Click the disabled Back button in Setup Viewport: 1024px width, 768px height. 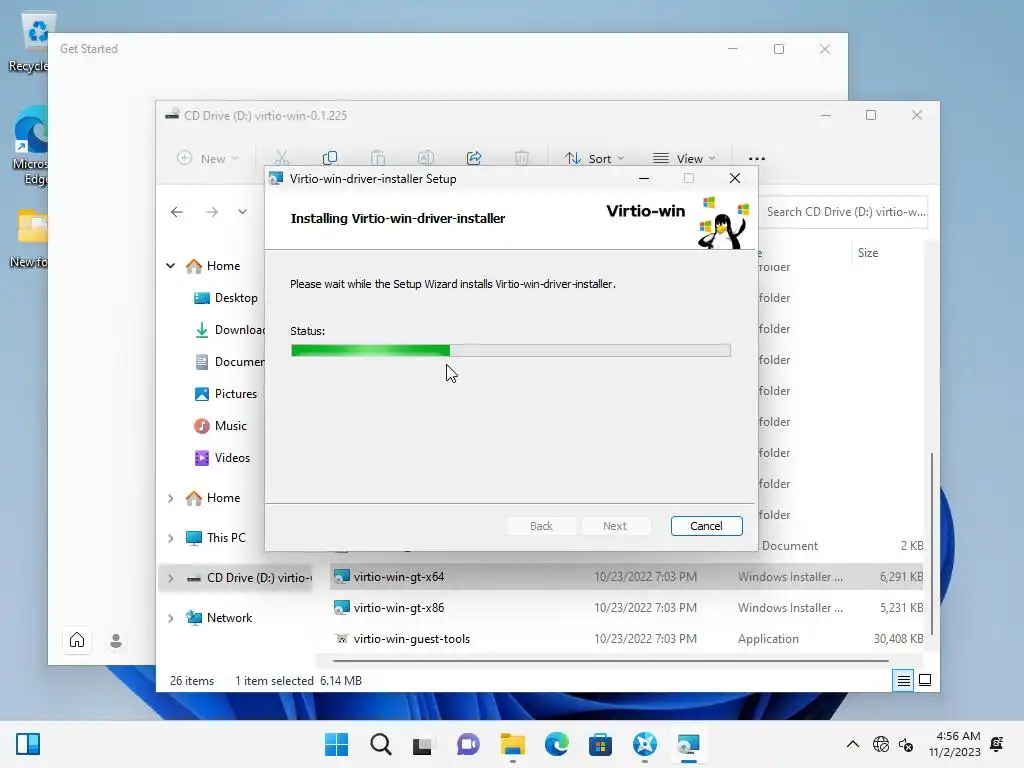[x=541, y=526]
